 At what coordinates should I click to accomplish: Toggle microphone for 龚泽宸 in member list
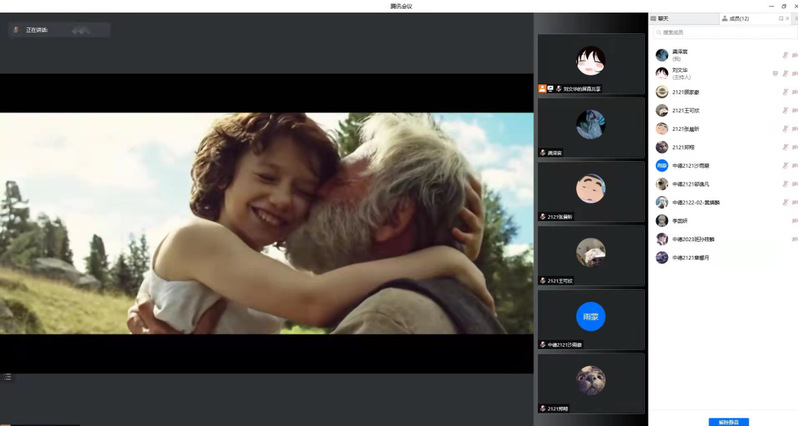(785, 55)
